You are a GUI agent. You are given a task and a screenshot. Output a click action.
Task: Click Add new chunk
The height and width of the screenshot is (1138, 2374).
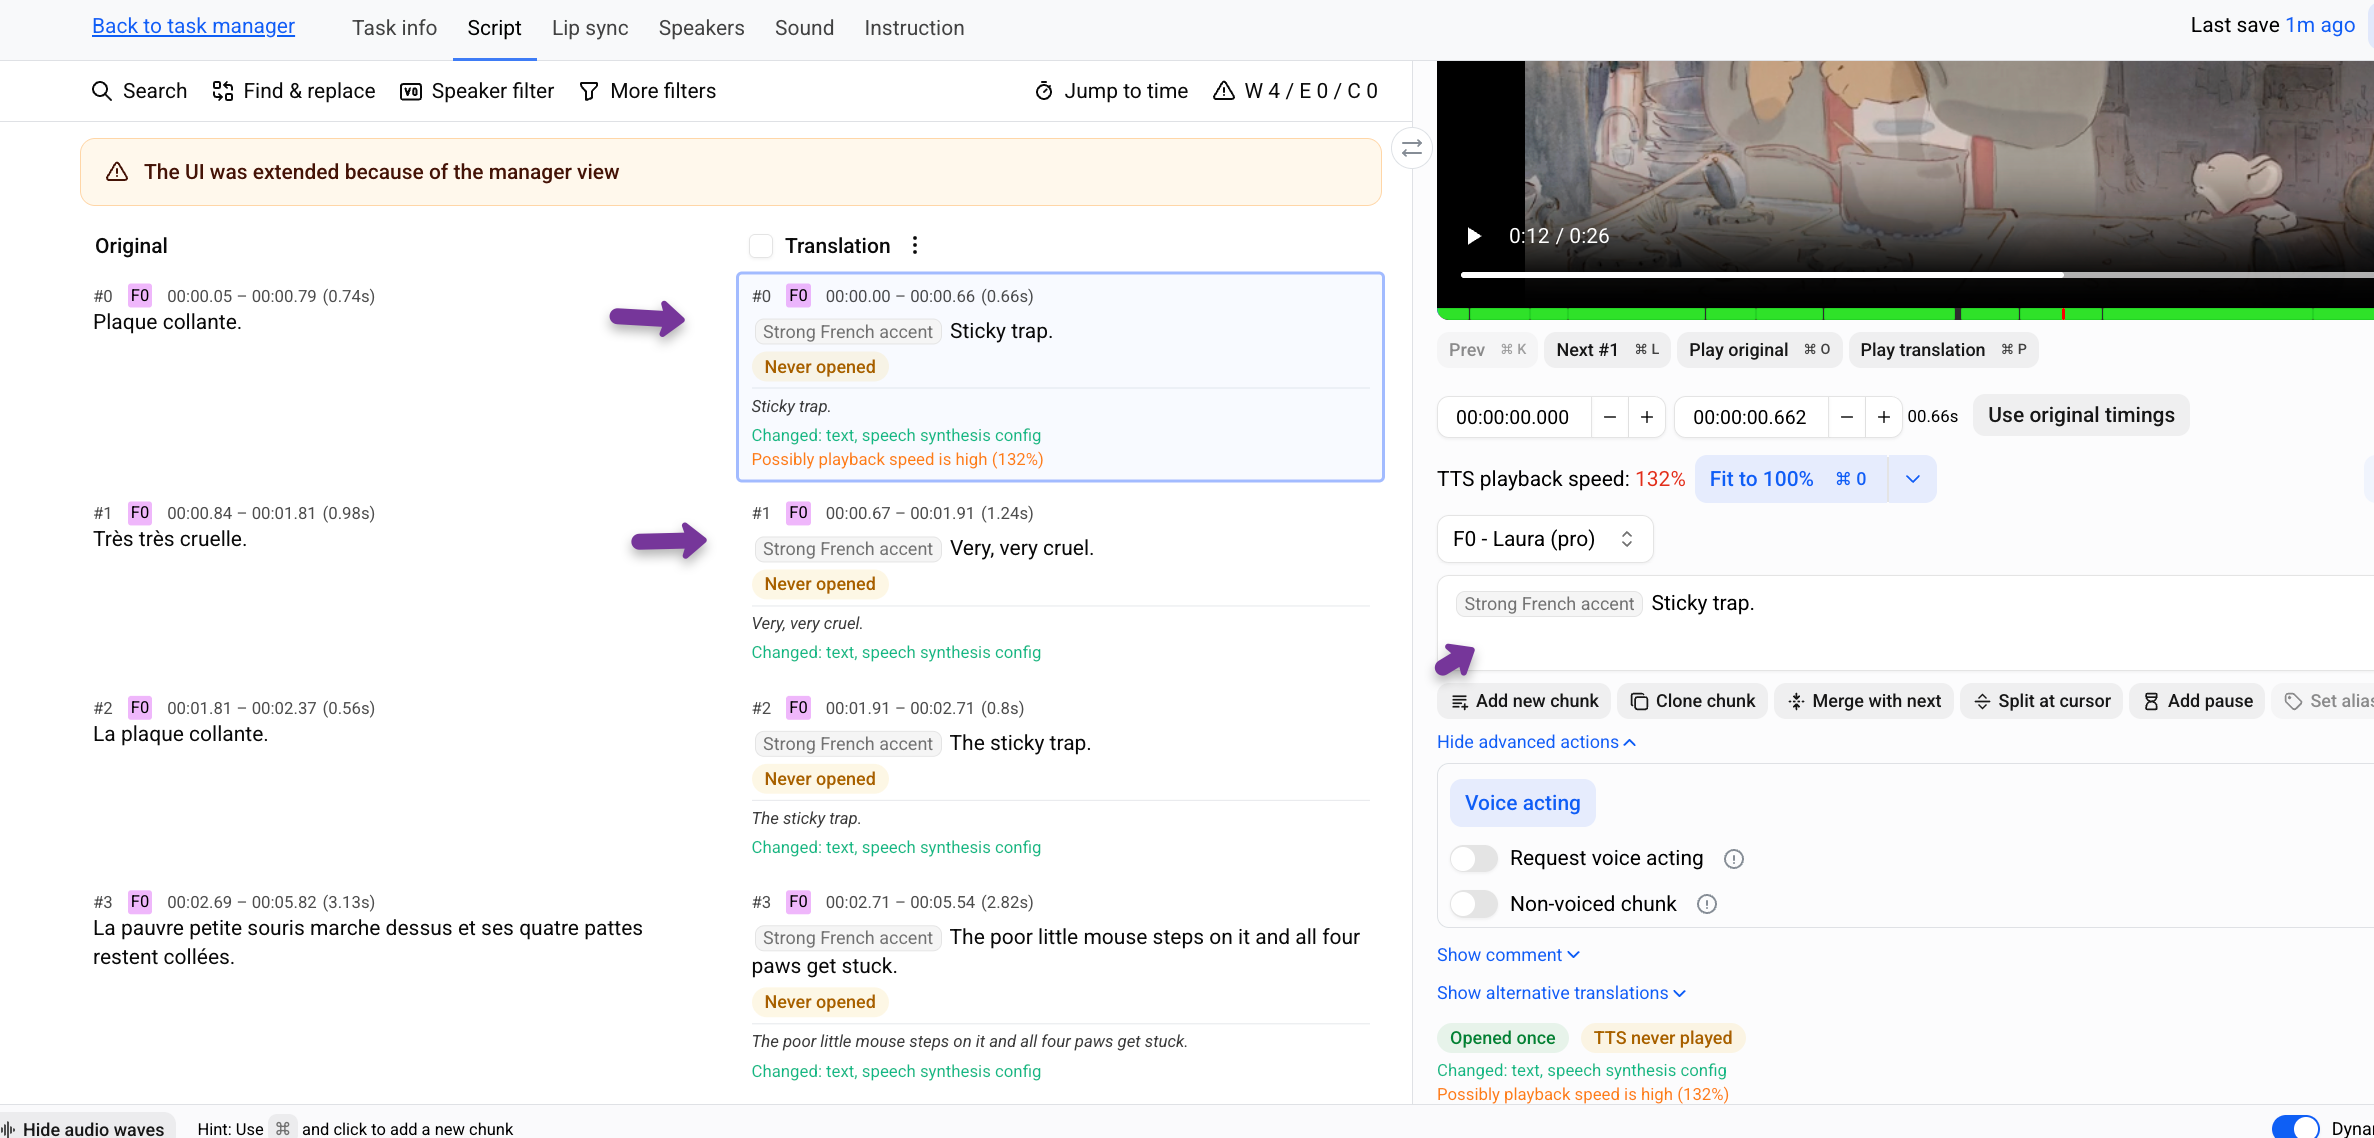[x=1524, y=701]
